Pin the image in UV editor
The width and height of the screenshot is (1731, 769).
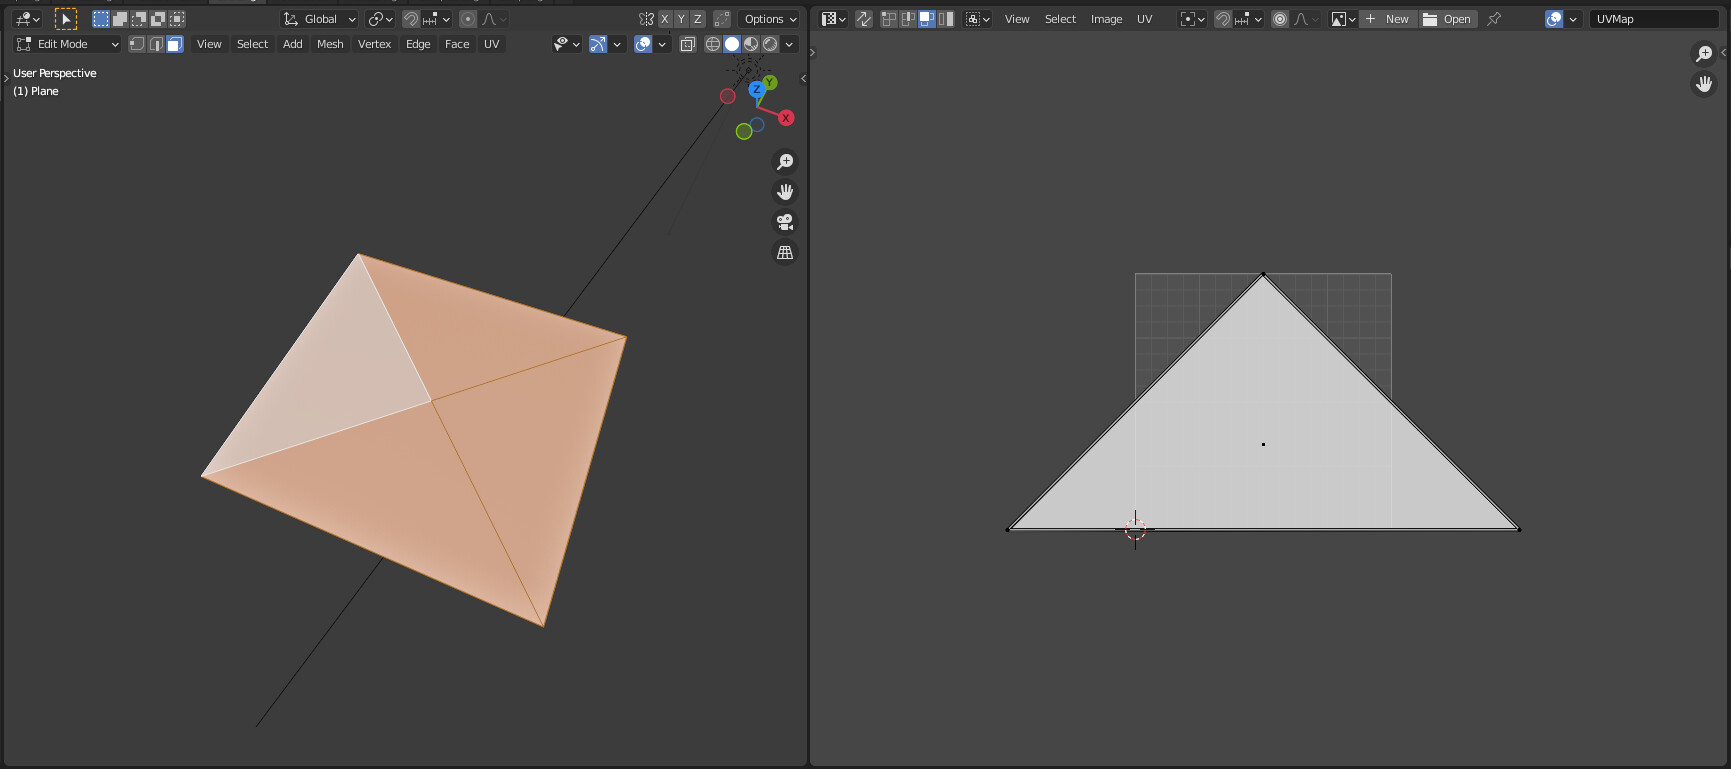click(1494, 19)
